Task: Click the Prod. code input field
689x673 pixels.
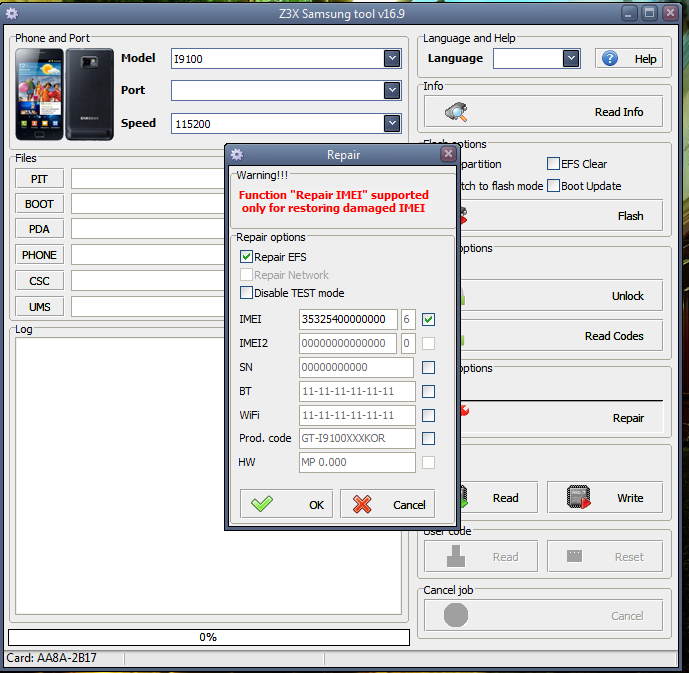Action: (357, 438)
